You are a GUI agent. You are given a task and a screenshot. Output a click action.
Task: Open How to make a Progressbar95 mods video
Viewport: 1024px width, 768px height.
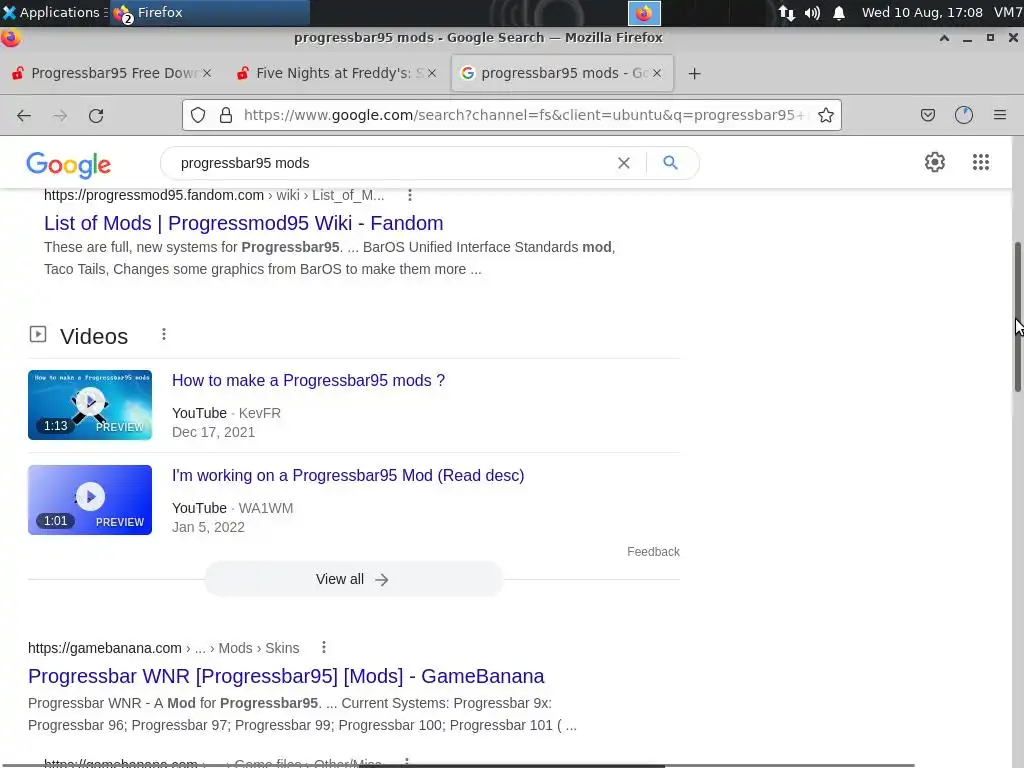(308, 381)
